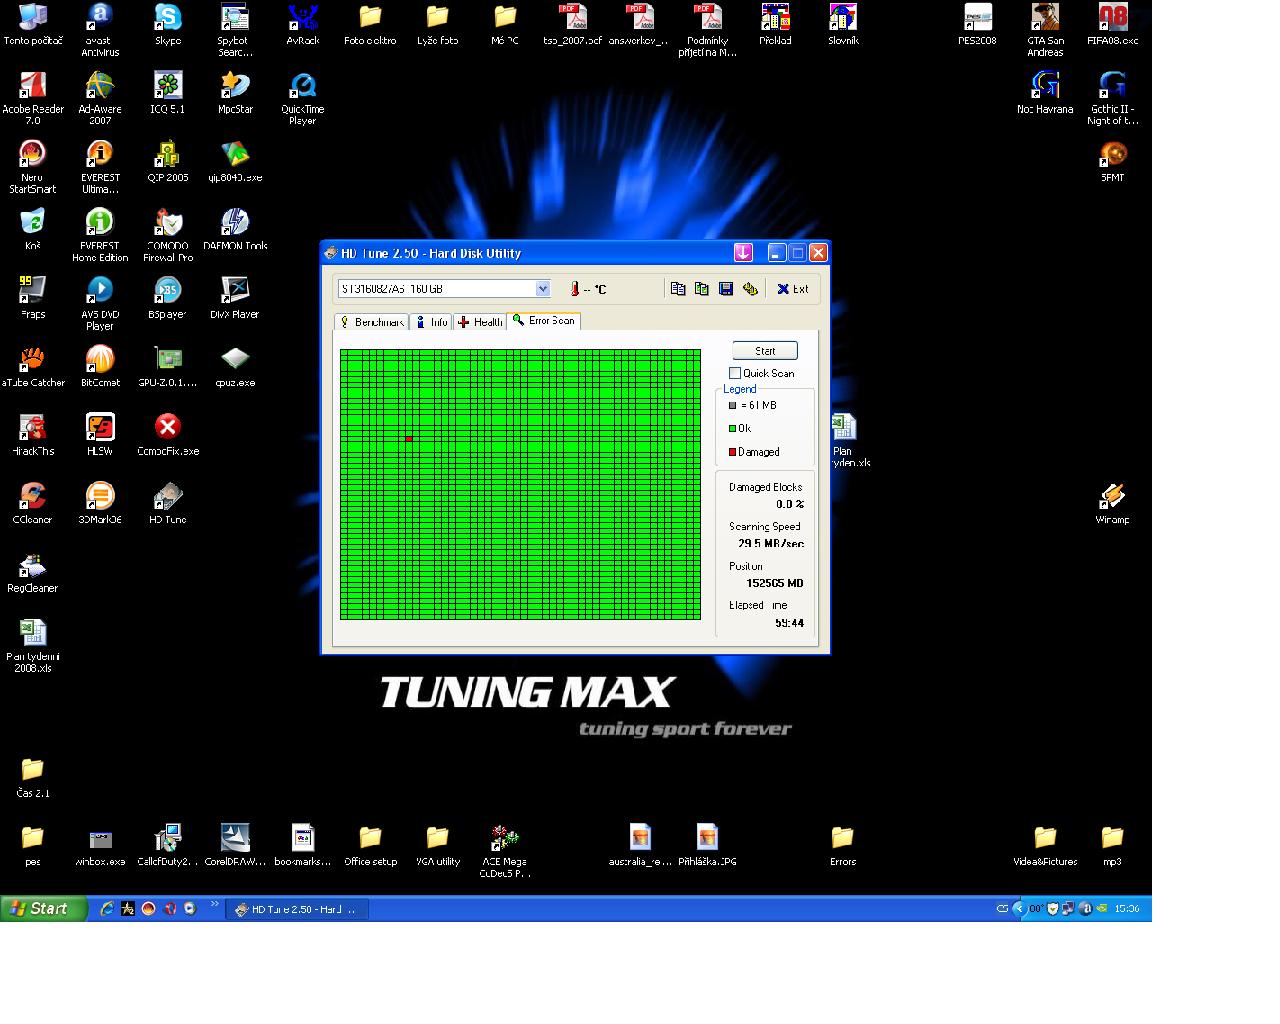Screen dimensions: 1280x1024
Task: Select the HijackThis desktop icon
Action: click(x=33, y=434)
